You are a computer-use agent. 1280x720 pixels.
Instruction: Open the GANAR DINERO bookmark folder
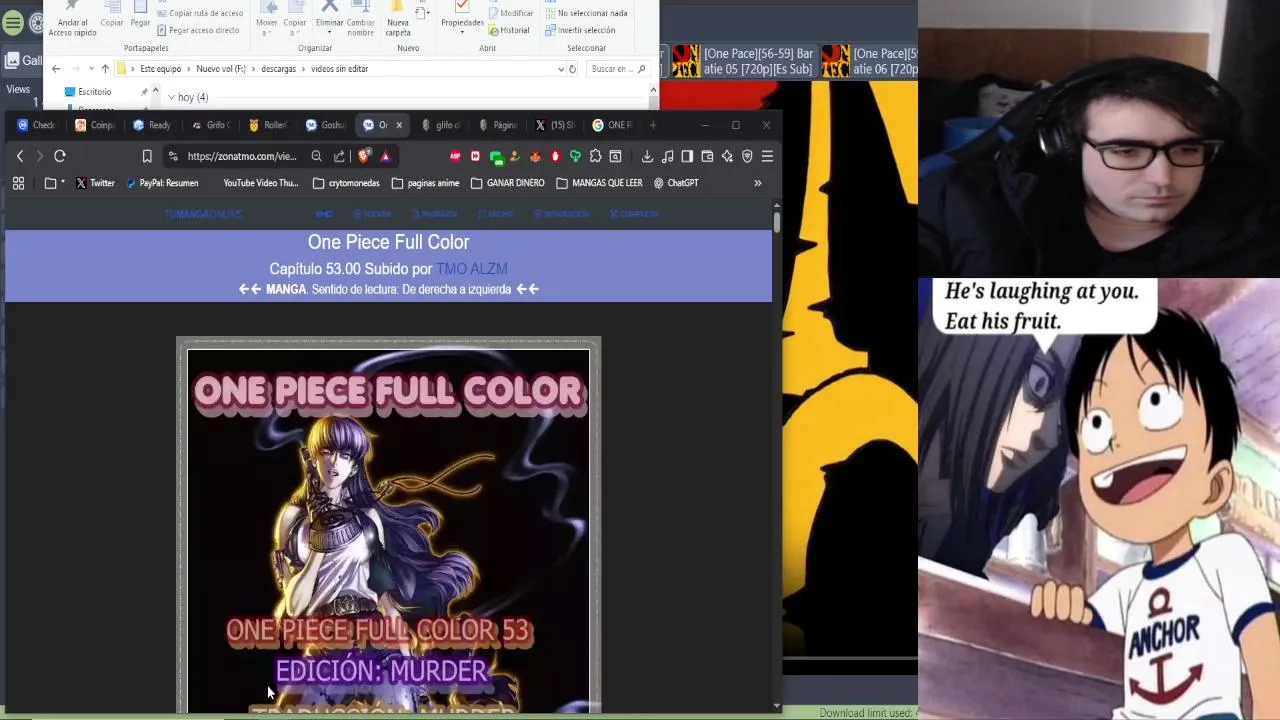[507, 183]
